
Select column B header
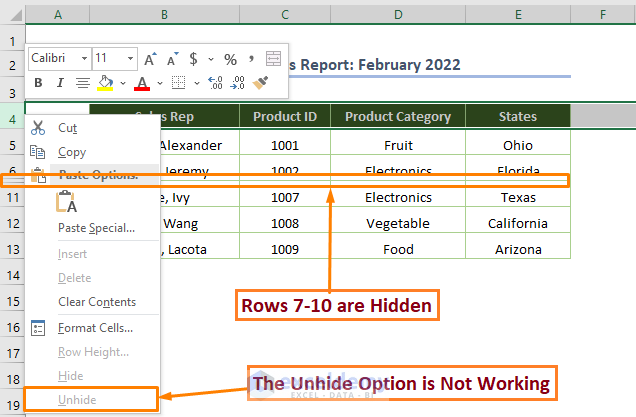164,15
